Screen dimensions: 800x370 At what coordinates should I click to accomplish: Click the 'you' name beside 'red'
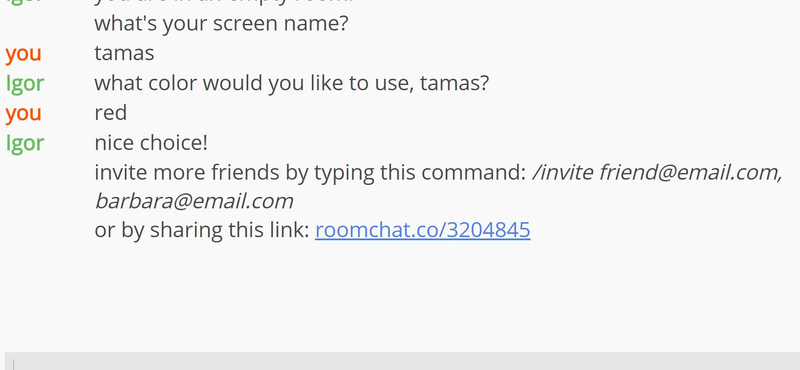pos(23,113)
